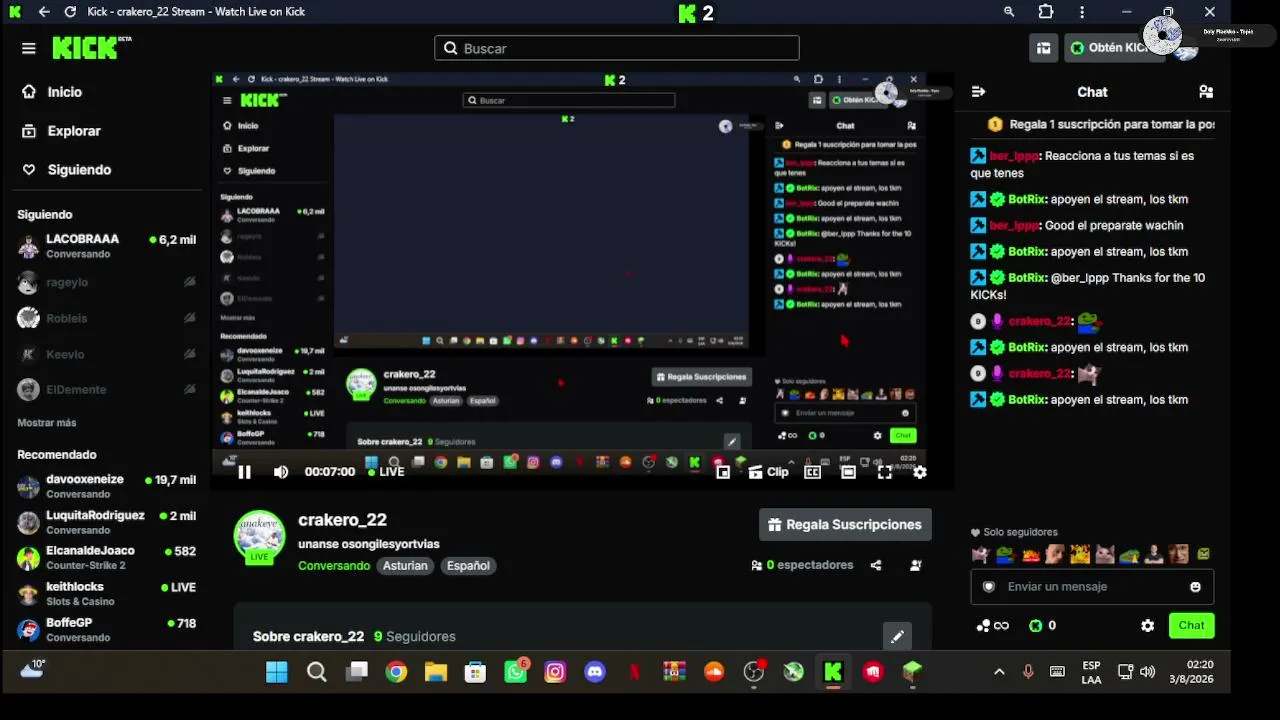
Task: Open the emoji picker in chat
Action: [1195, 587]
